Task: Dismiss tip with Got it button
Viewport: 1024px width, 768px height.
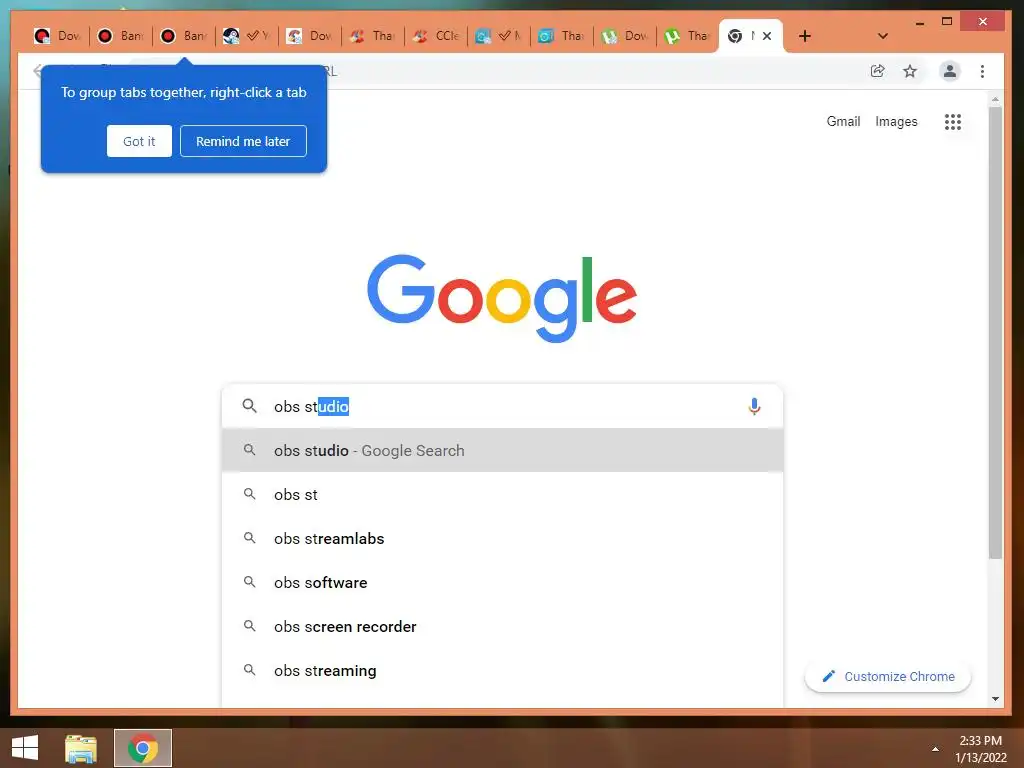Action: point(139,141)
